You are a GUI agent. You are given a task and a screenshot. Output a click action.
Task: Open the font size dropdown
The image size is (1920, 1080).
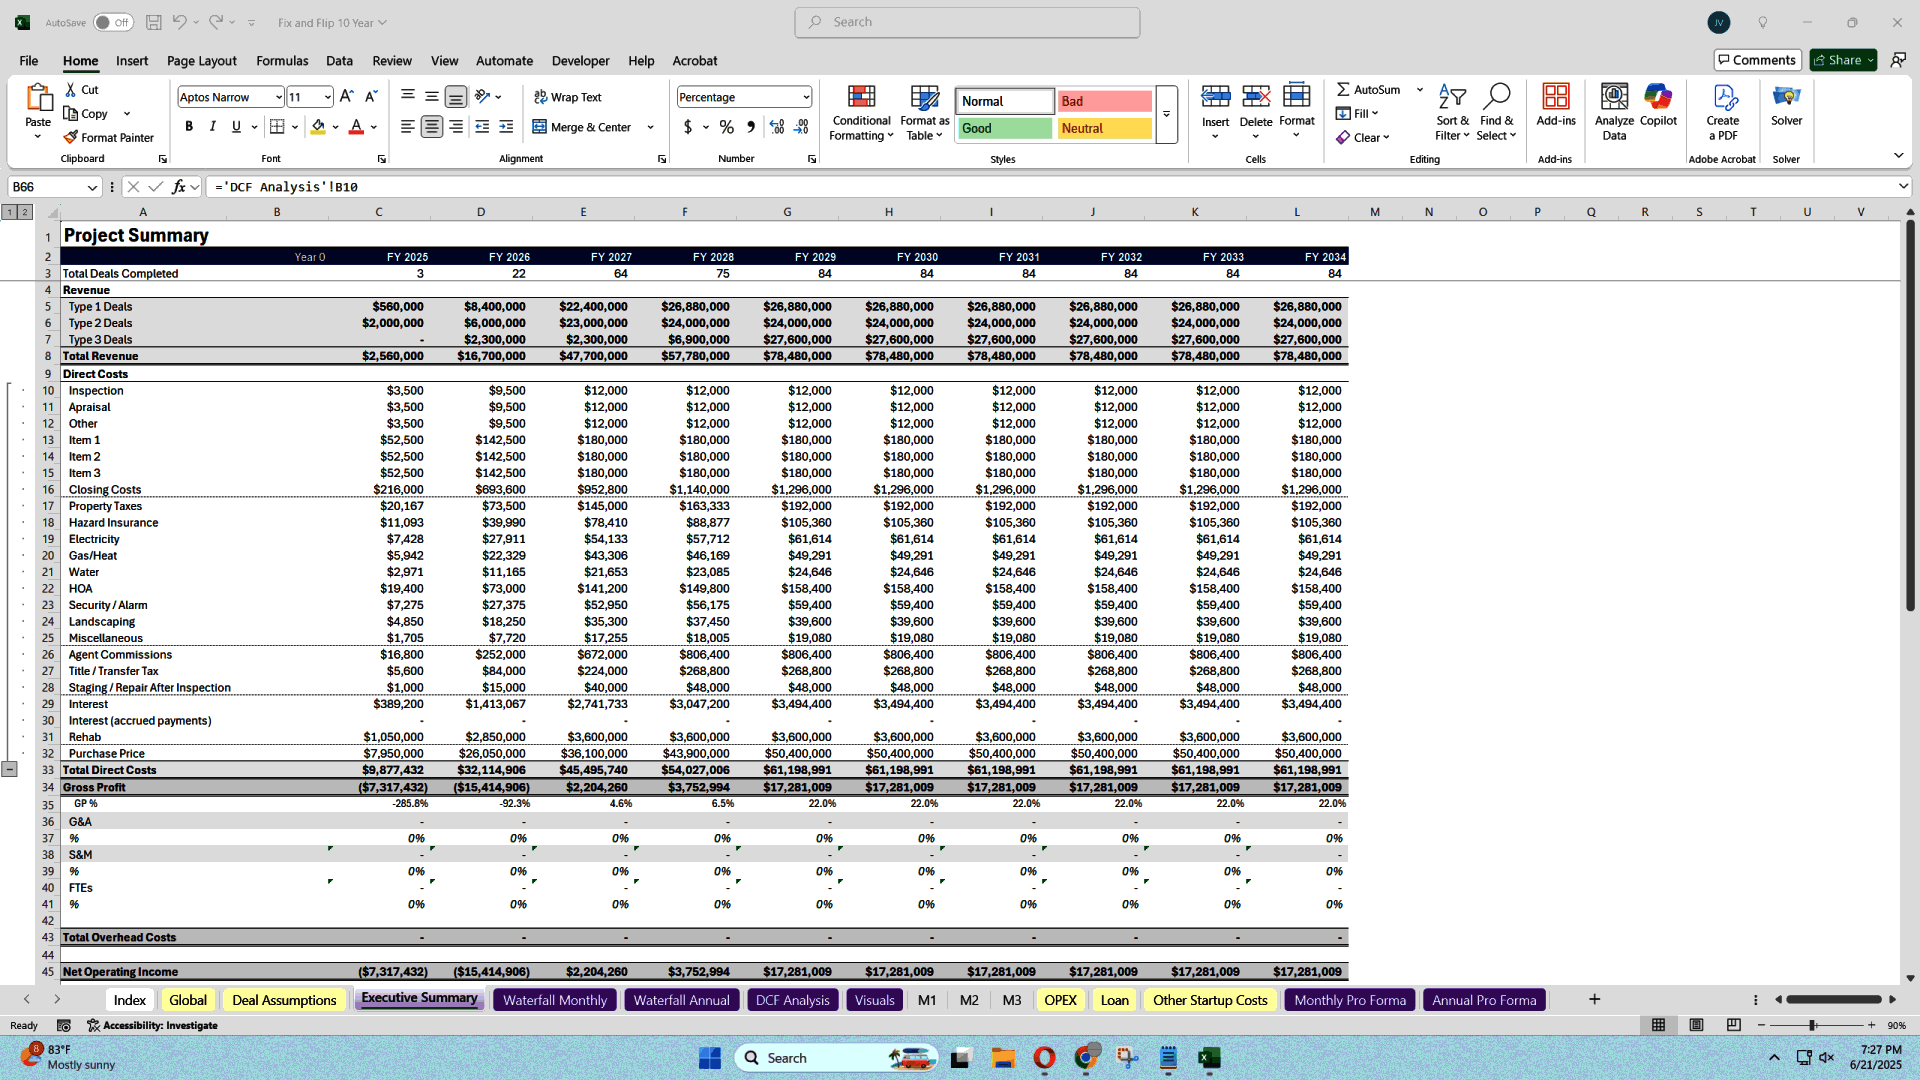[327, 97]
